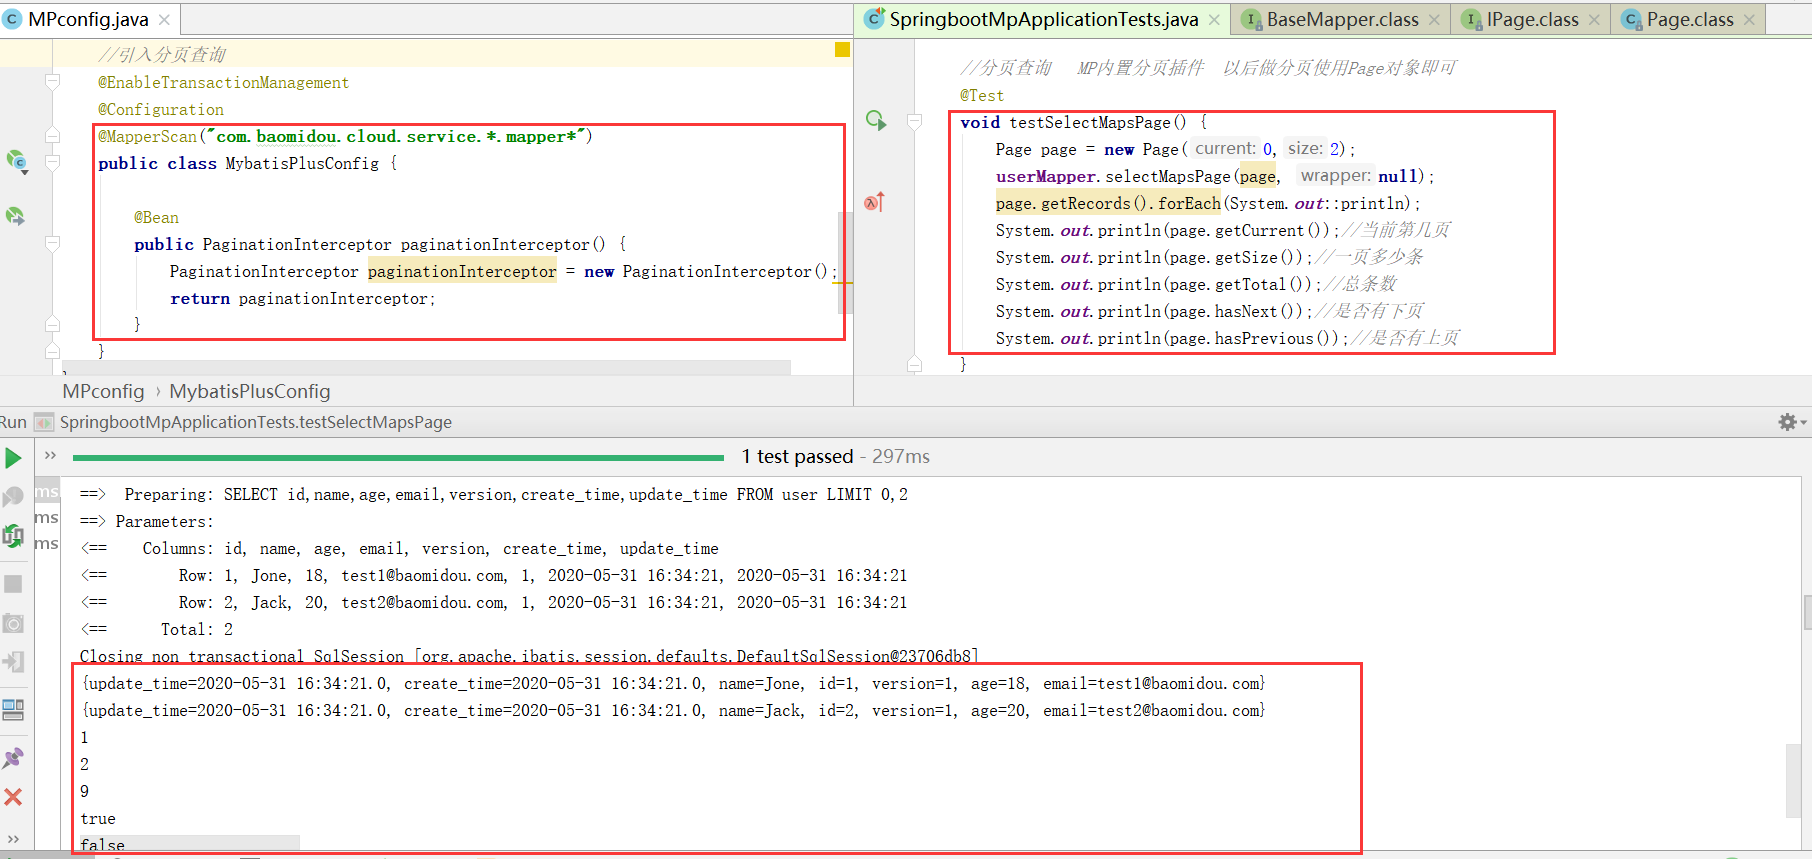Switch to MPconfig.java tab
This screenshot has width=1812, height=859.
pos(87,19)
